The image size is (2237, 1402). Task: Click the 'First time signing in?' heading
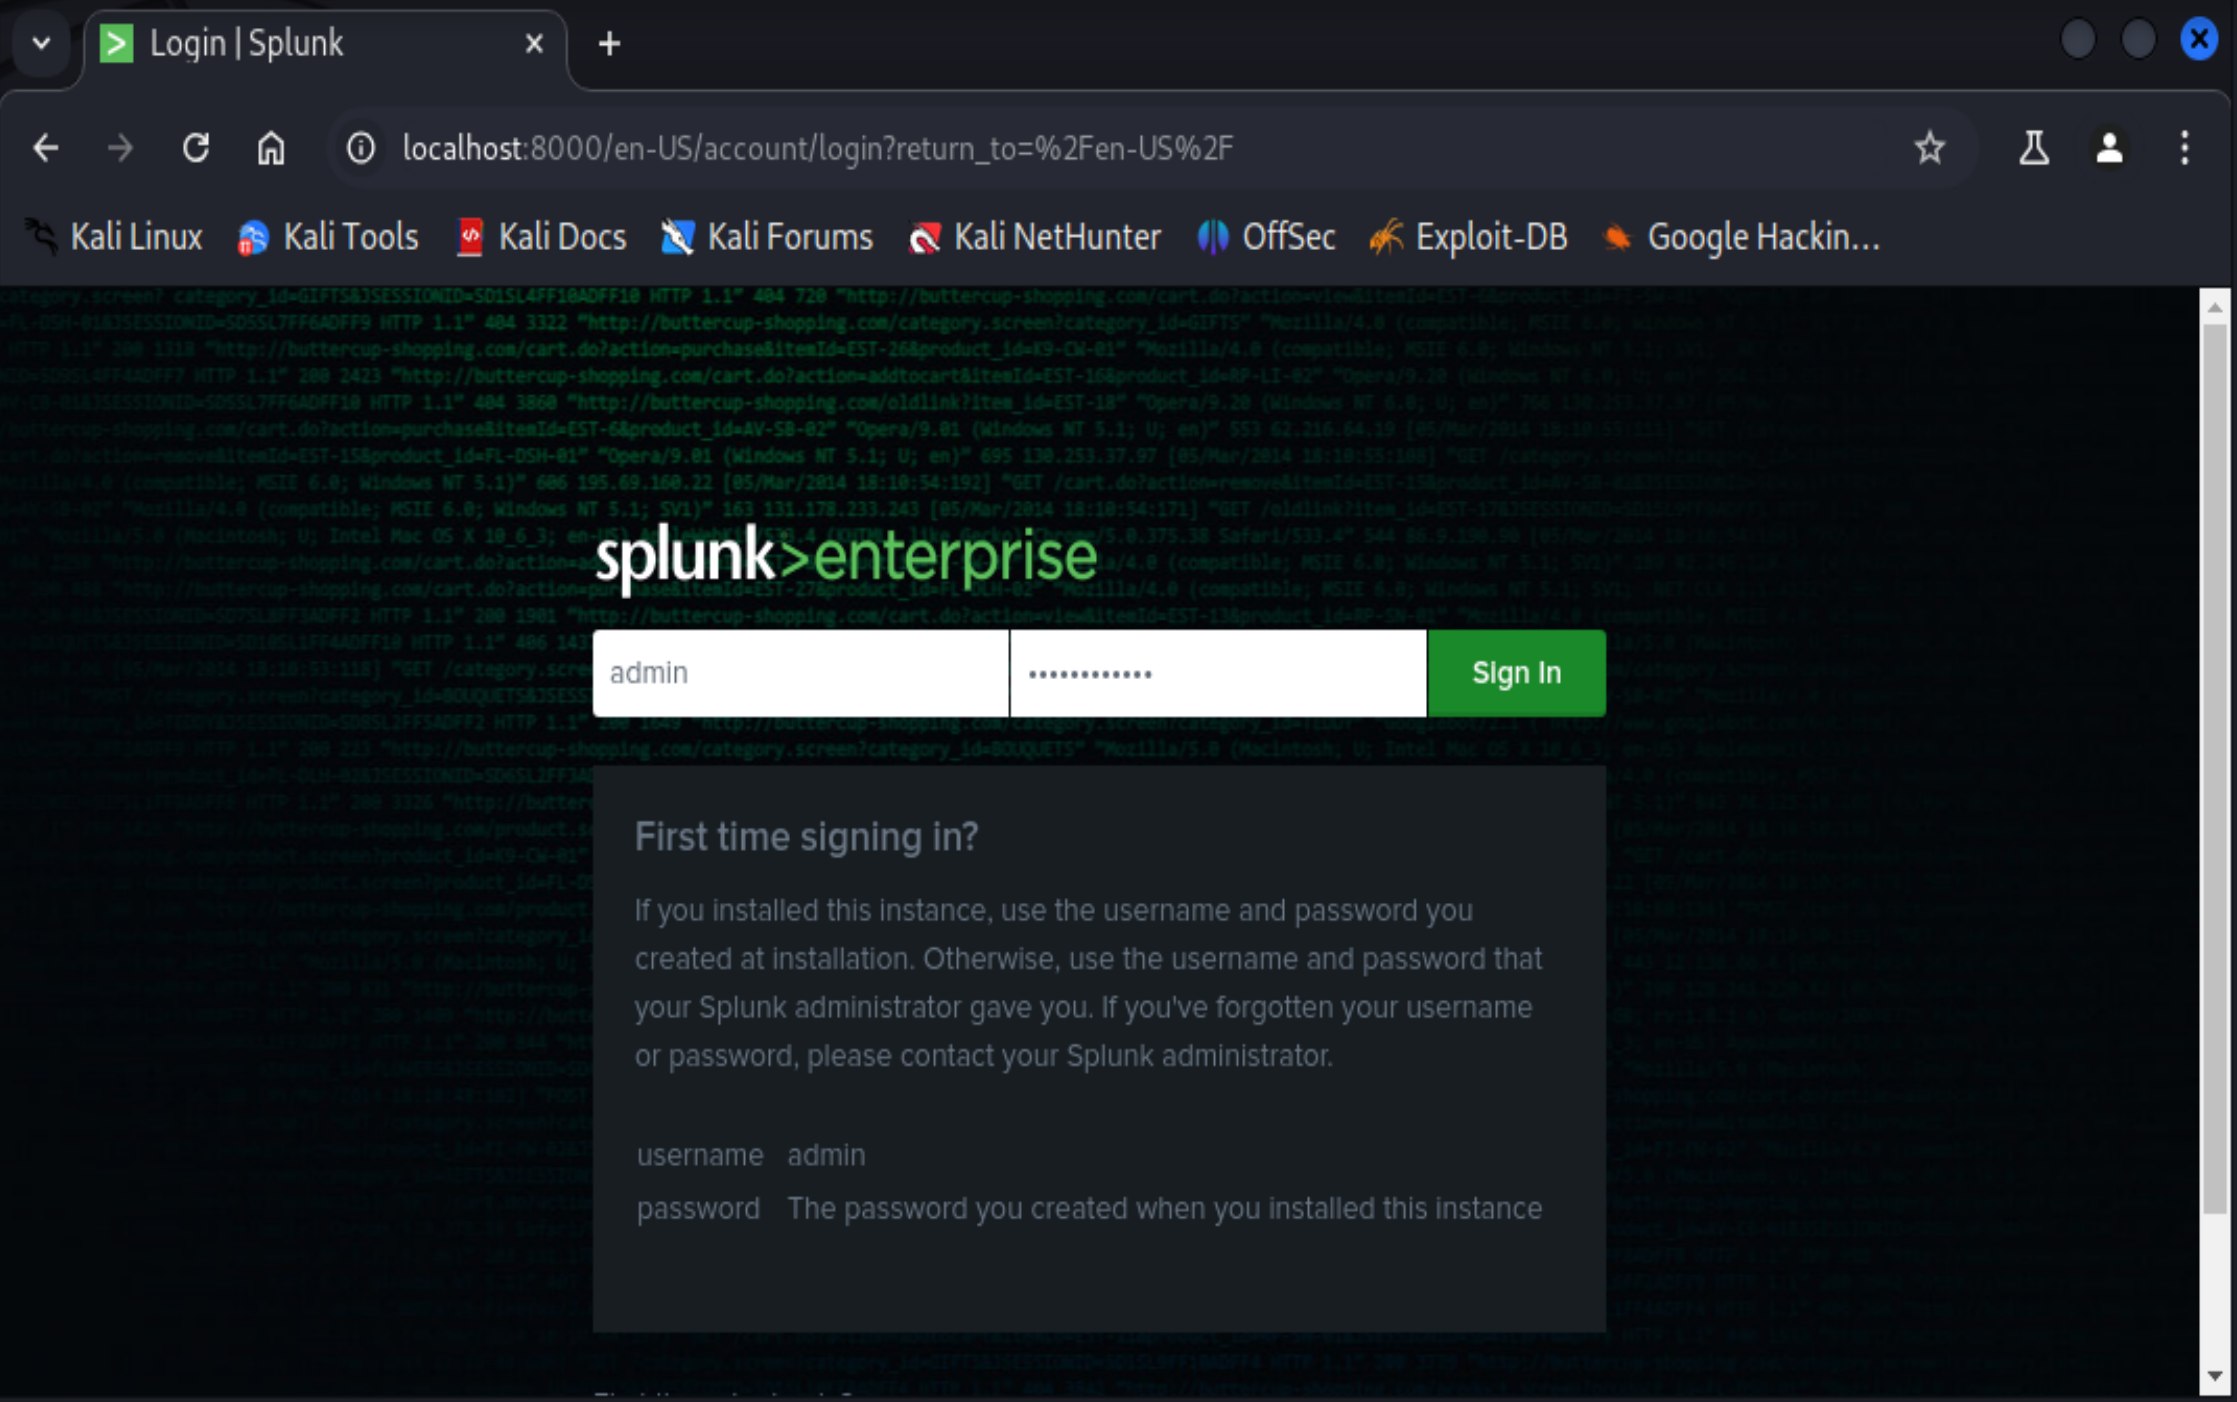(x=806, y=837)
